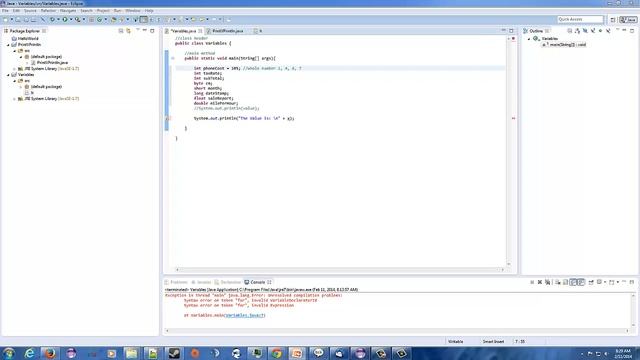The height and width of the screenshot is (360, 640).
Task: Open the Window menu
Action: (133, 11)
